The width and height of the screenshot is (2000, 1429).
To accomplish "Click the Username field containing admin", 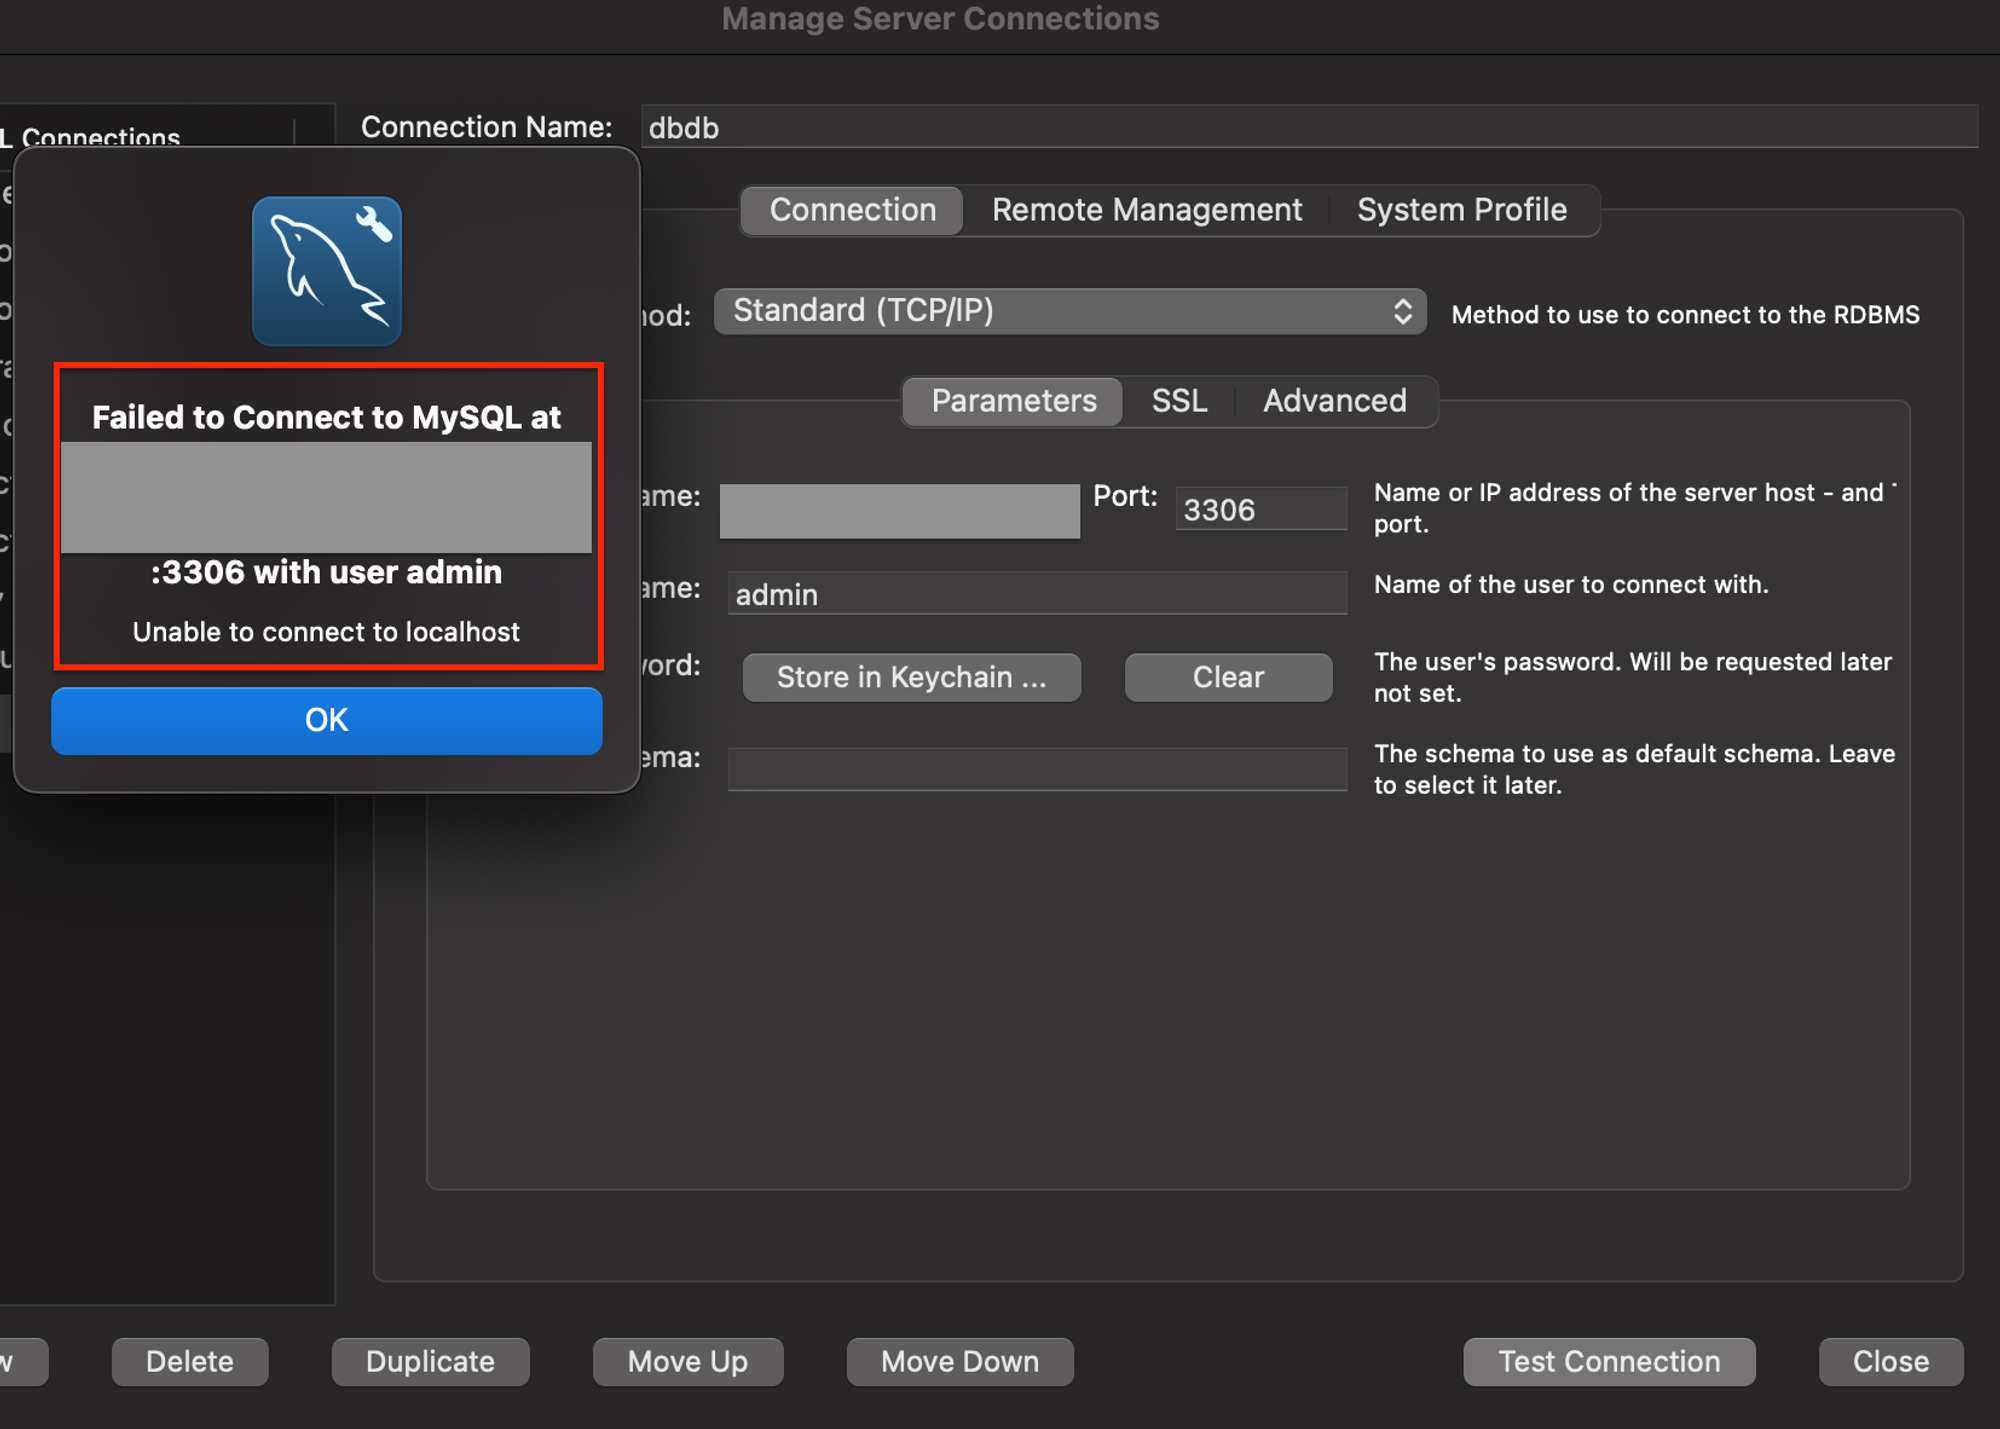I will [1036, 594].
